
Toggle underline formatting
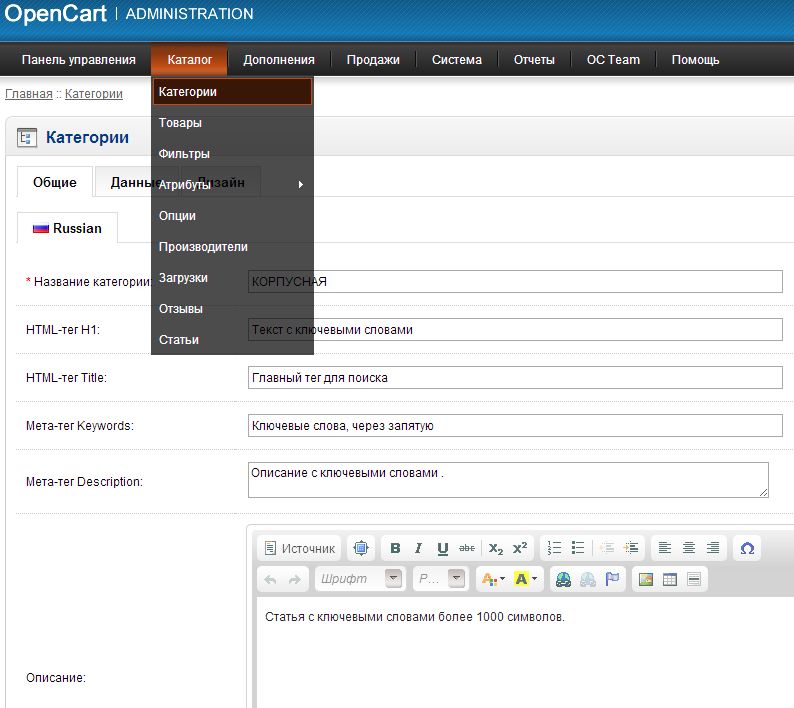(x=442, y=548)
